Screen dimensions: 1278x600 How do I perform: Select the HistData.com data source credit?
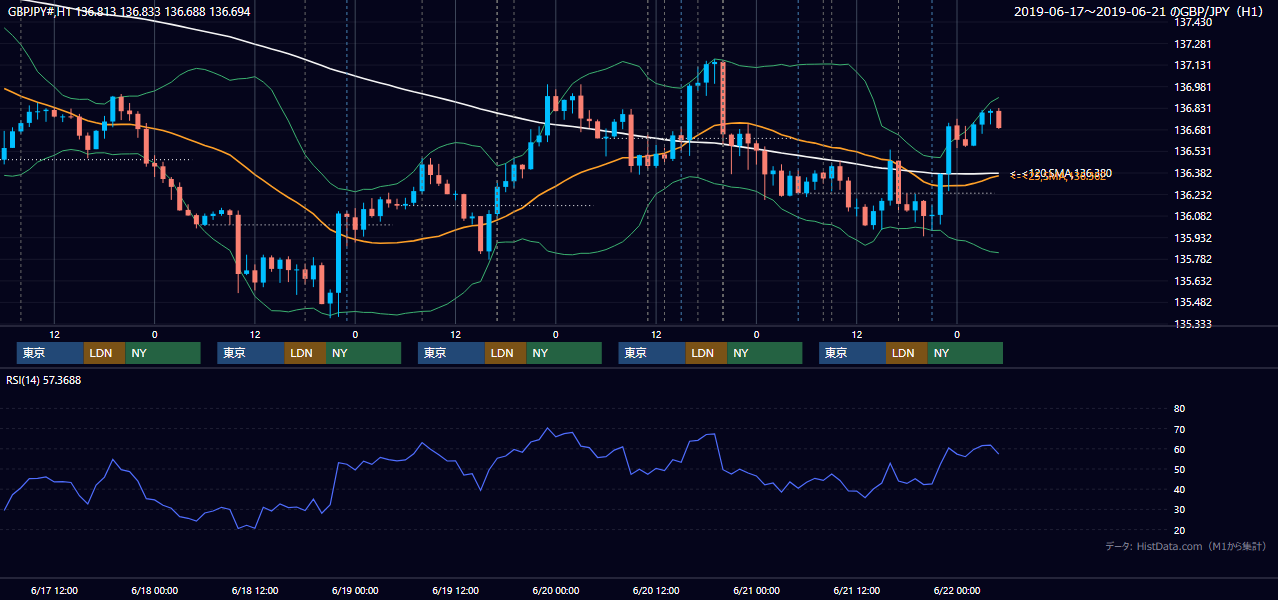tap(1186, 546)
